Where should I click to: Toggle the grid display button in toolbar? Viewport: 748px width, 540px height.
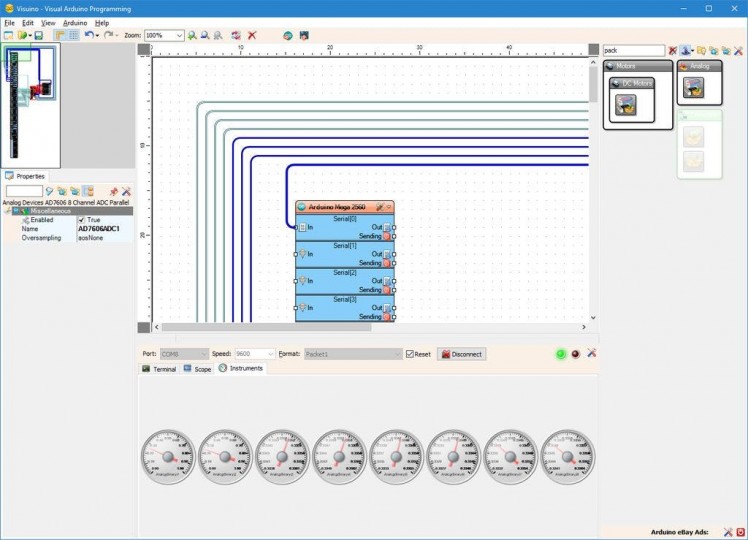click(73, 35)
